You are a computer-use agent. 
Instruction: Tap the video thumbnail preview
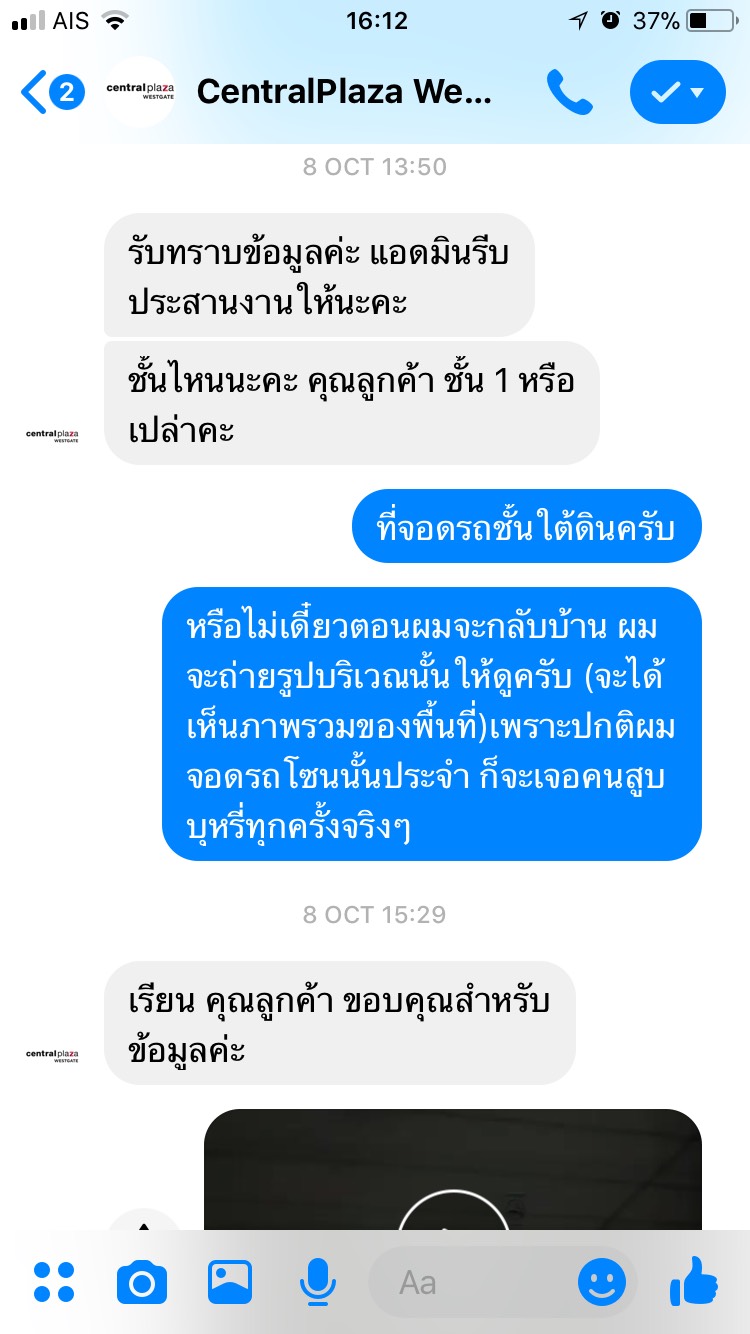[453, 1170]
